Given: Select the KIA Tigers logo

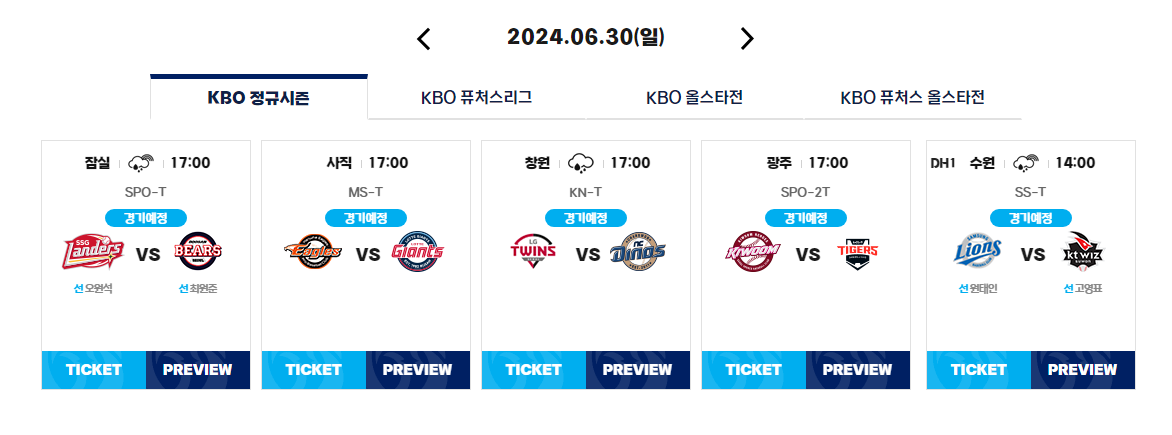Looking at the screenshot, I should click(x=857, y=254).
